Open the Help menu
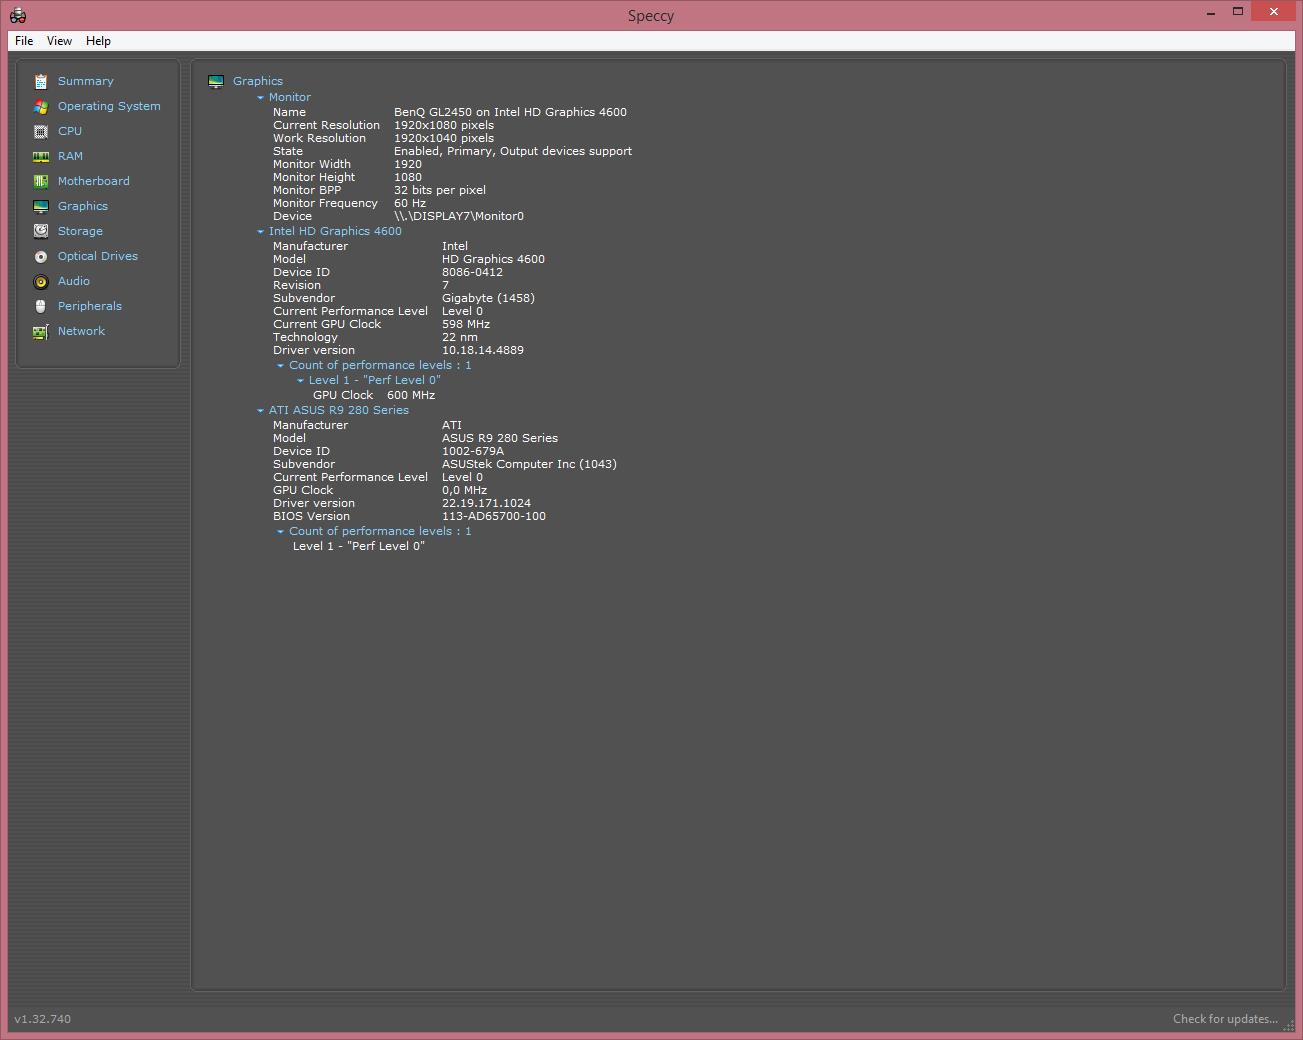Screen dimensions: 1303x1040 [98, 41]
